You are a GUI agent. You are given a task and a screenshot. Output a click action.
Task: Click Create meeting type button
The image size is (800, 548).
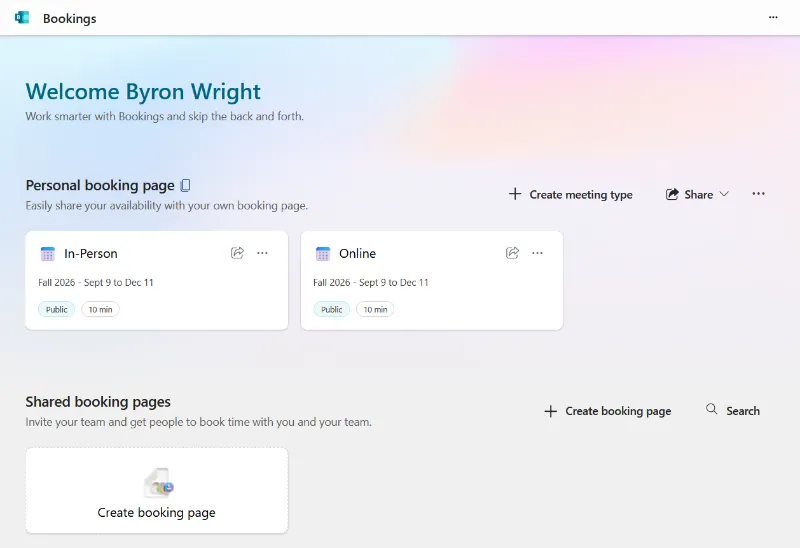[x=570, y=194]
